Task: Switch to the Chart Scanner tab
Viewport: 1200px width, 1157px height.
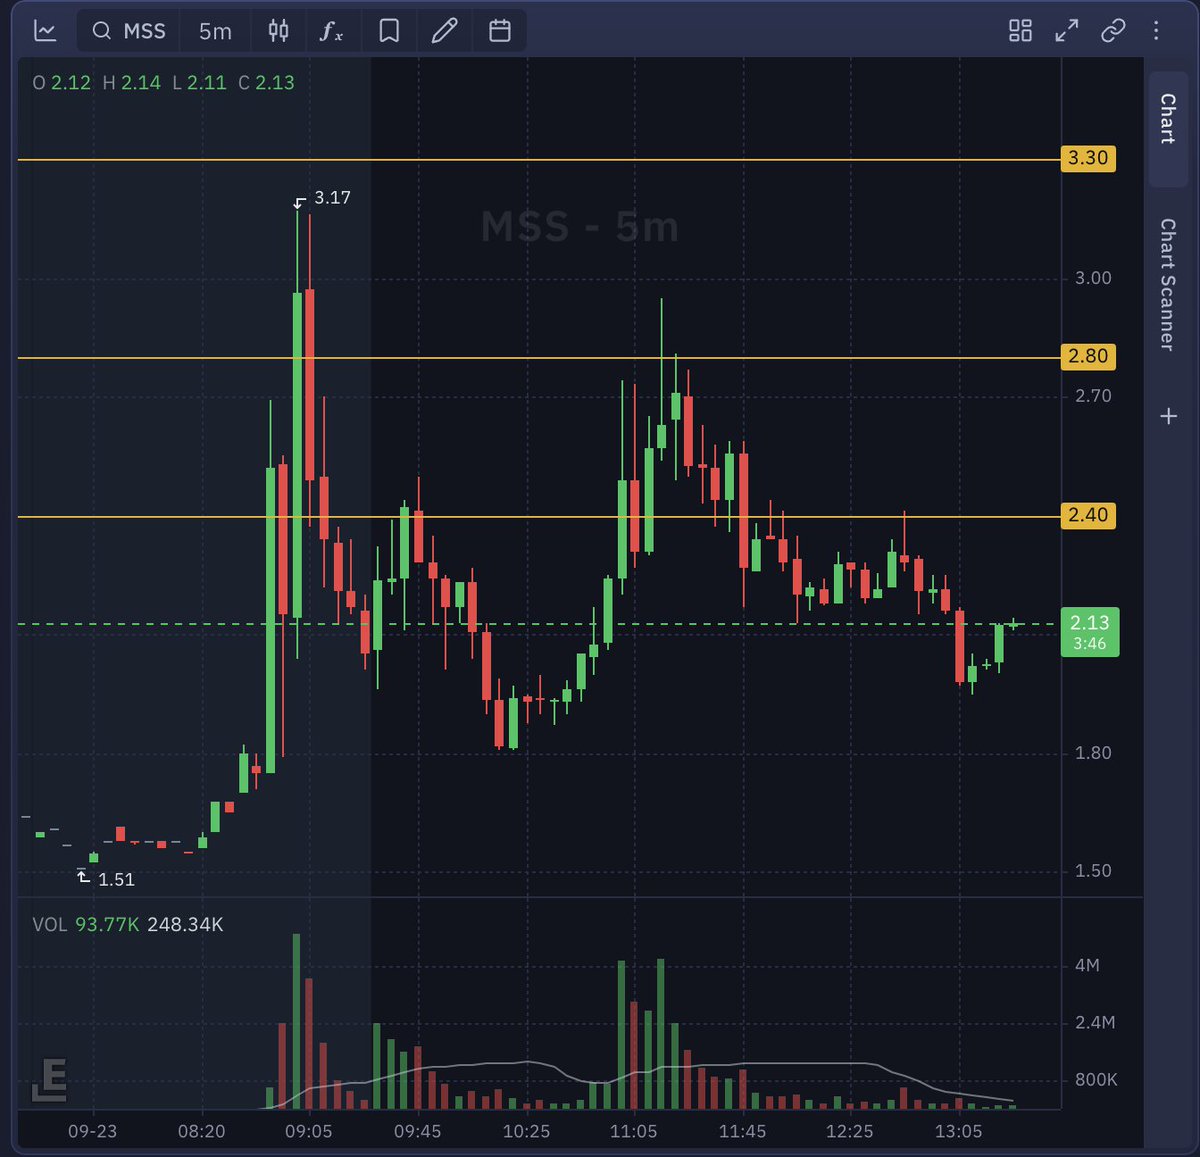Action: tap(1167, 284)
